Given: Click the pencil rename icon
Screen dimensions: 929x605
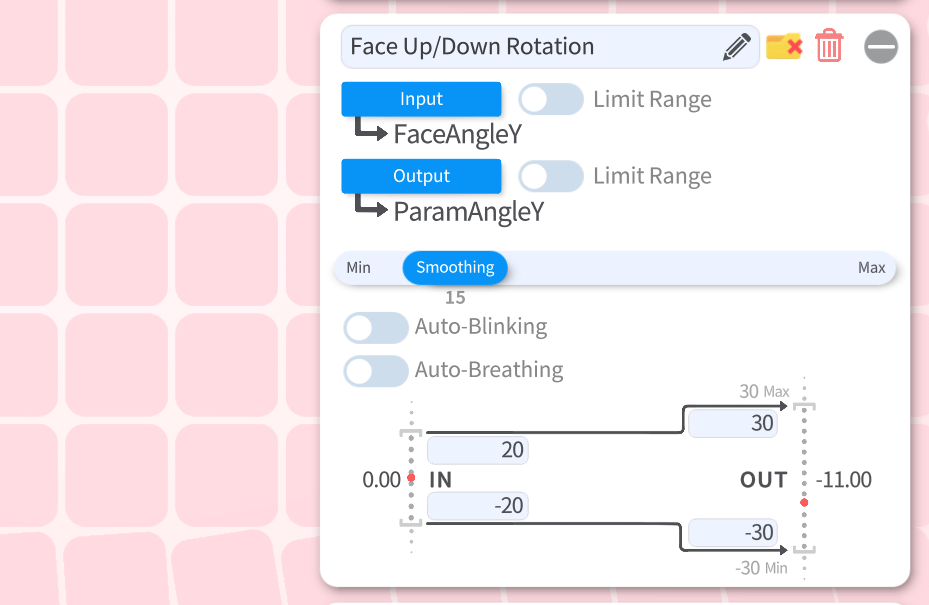Looking at the screenshot, I should pyautogui.click(x=737, y=47).
